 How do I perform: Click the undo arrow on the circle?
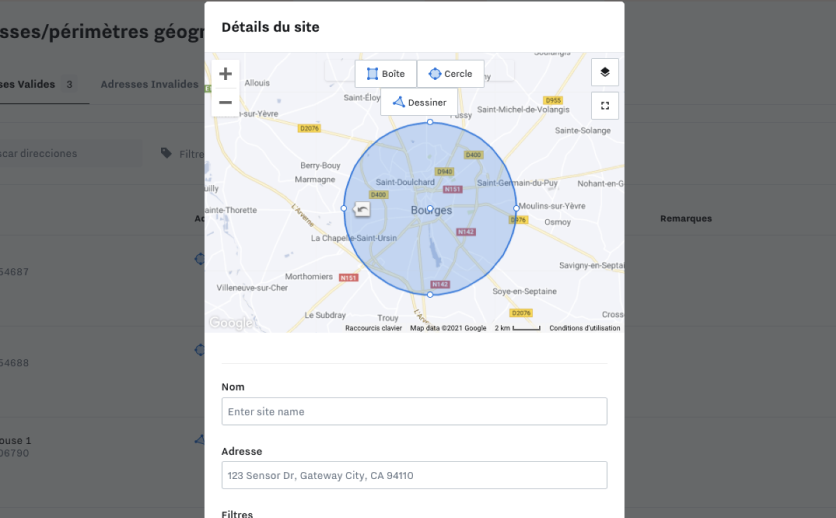click(x=362, y=209)
